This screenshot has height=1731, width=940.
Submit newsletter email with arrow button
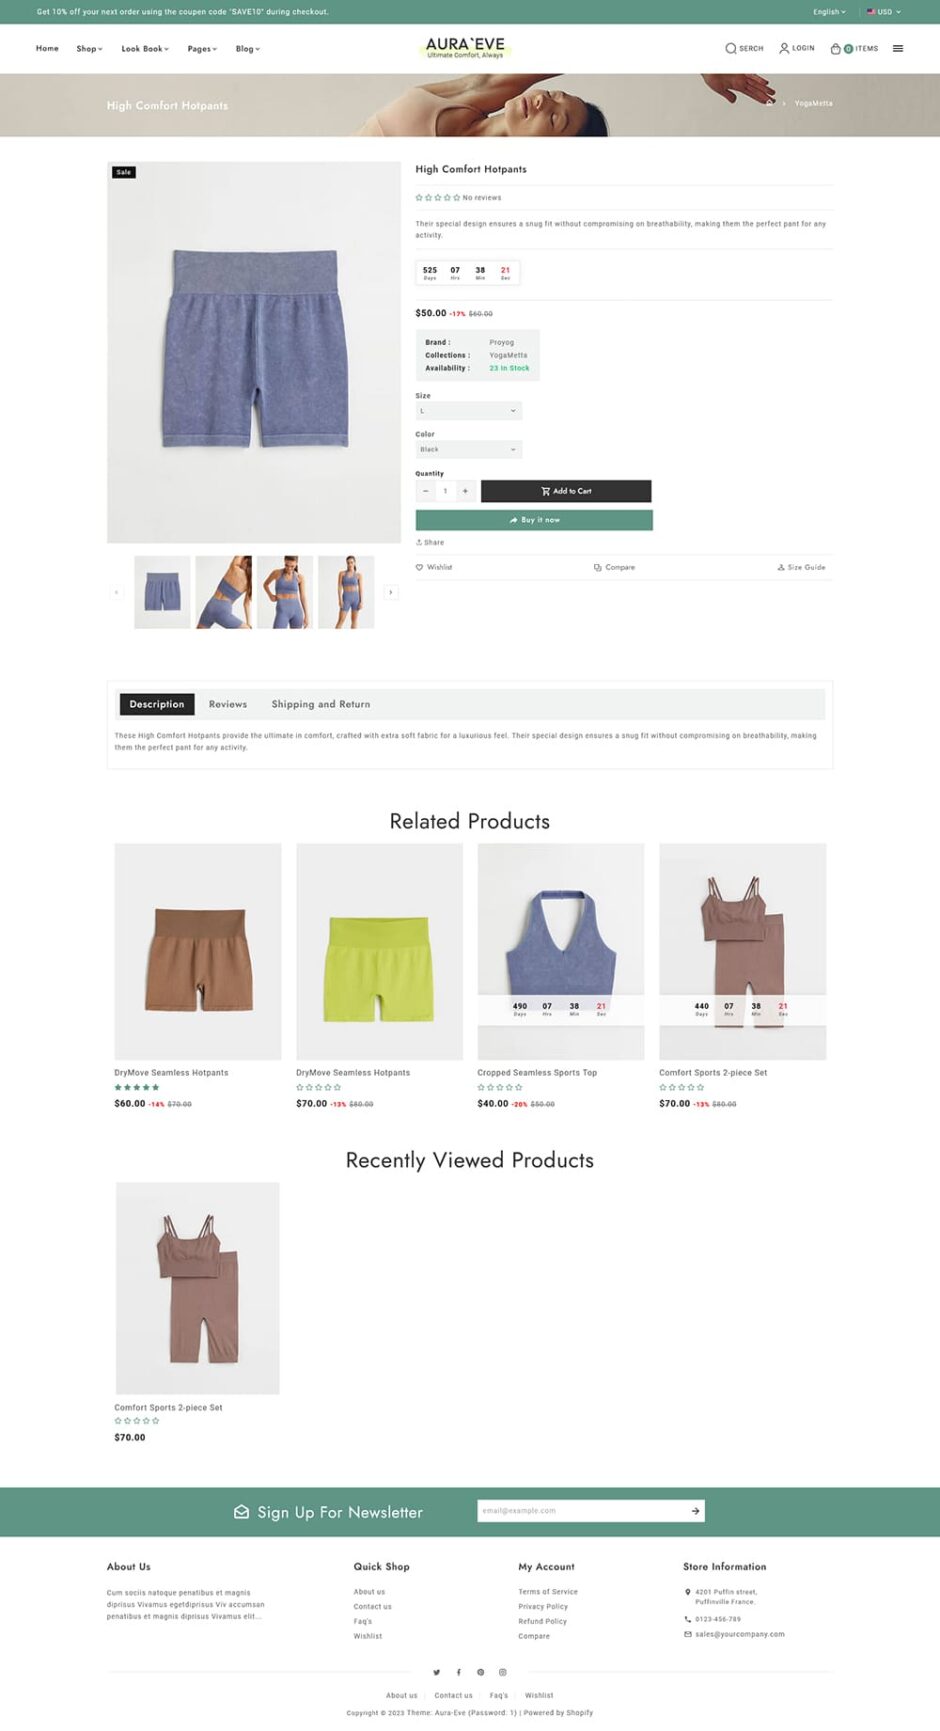[695, 1511]
